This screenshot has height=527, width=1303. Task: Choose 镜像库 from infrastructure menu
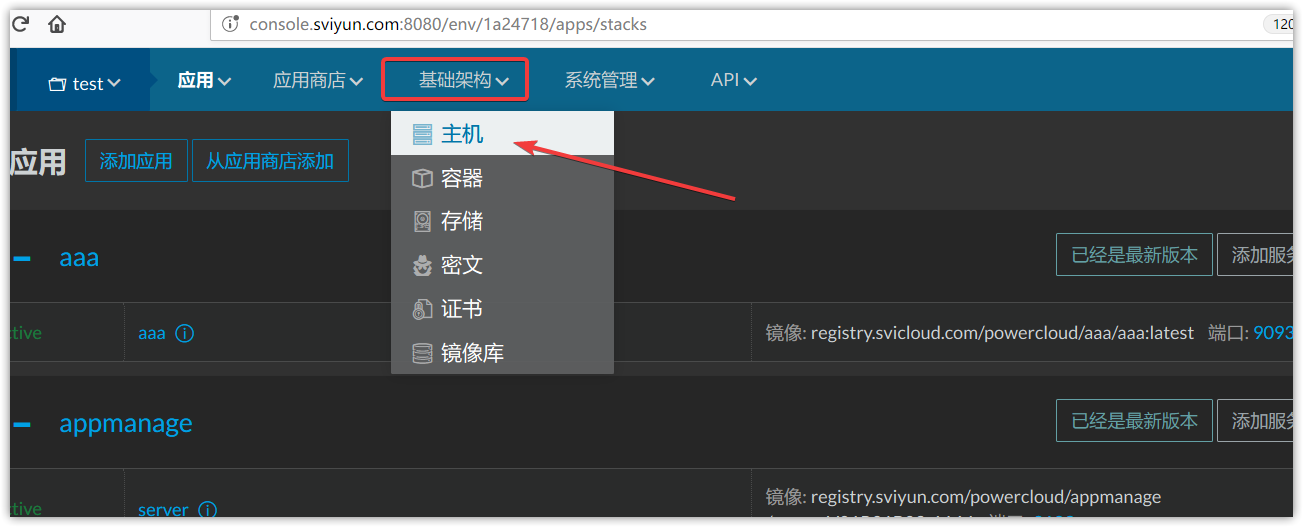(502, 353)
